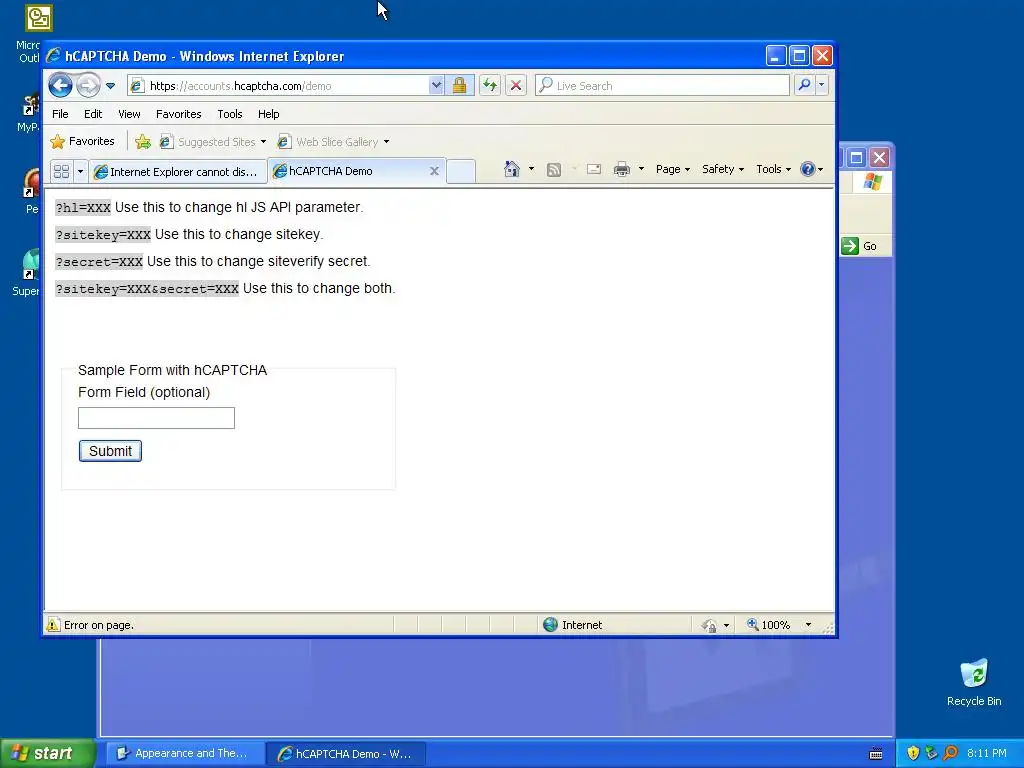Select hCAPTCHA Demo taskbar button
The image size is (1024, 768).
(346, 753)
